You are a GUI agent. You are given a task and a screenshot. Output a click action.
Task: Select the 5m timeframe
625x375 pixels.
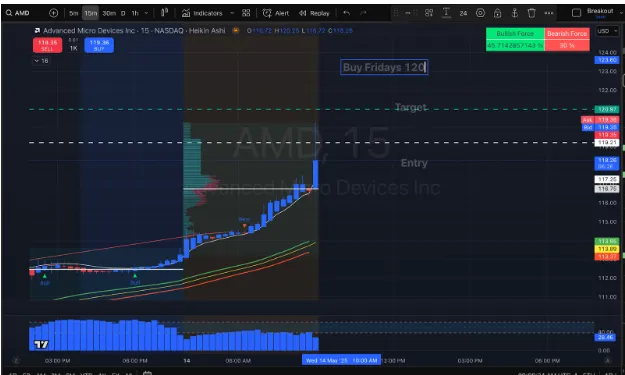74,13
